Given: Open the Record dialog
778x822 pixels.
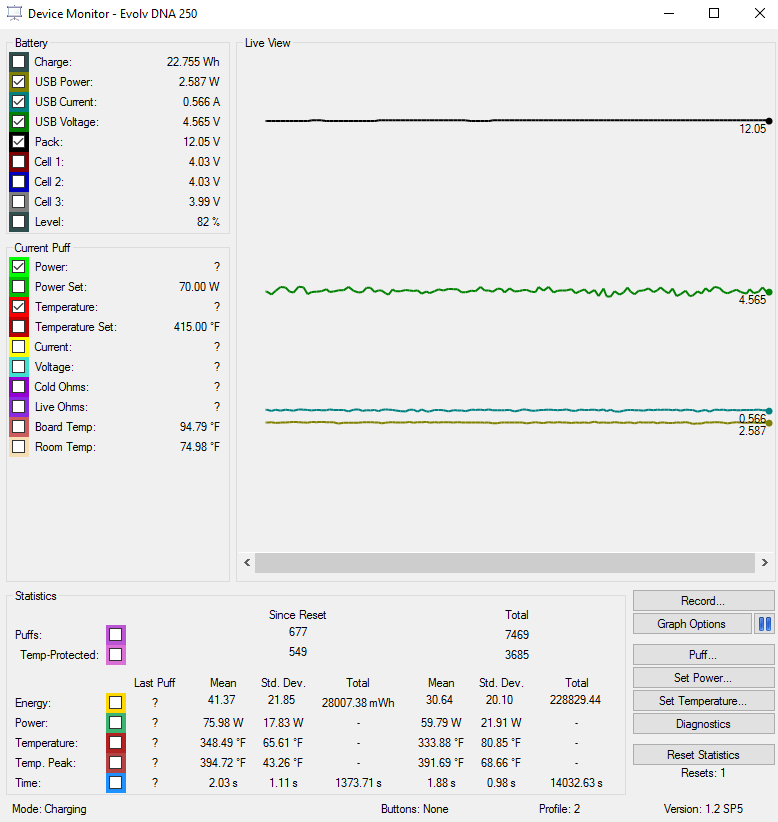Looking at the screenshot, I should pyautogui.click(x=703, y=601).
